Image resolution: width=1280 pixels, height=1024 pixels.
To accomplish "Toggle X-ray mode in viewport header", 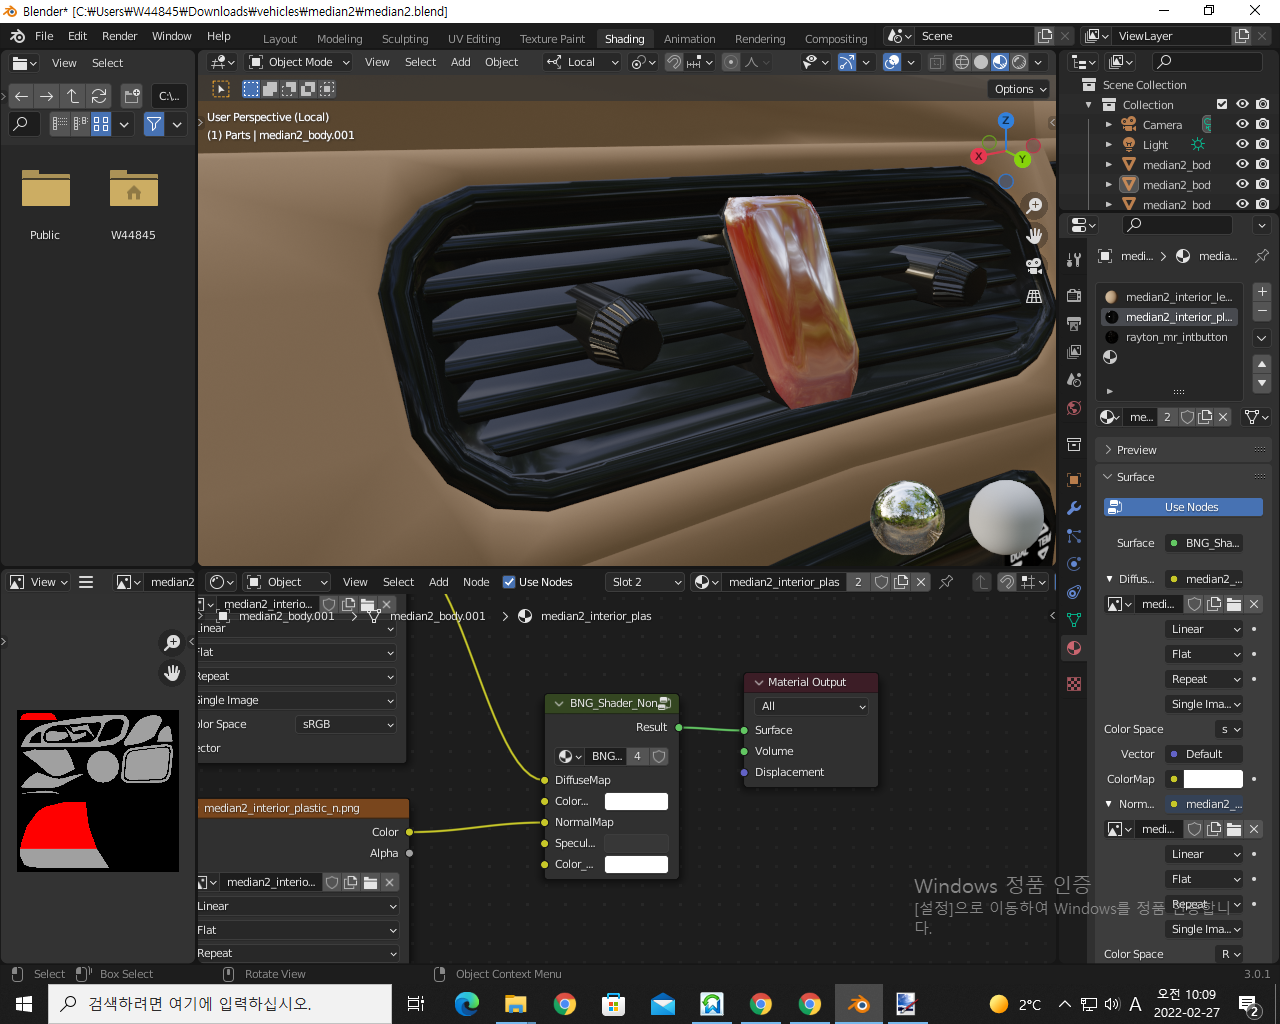I will (936, 62).
